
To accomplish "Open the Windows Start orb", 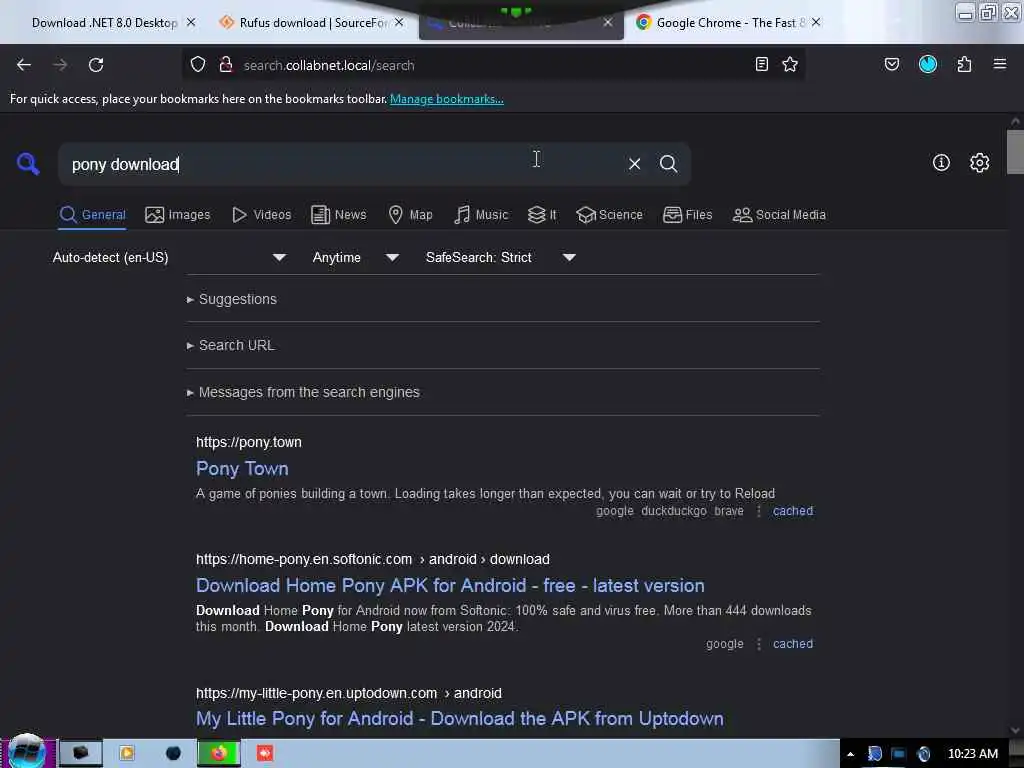I will 27,752.
